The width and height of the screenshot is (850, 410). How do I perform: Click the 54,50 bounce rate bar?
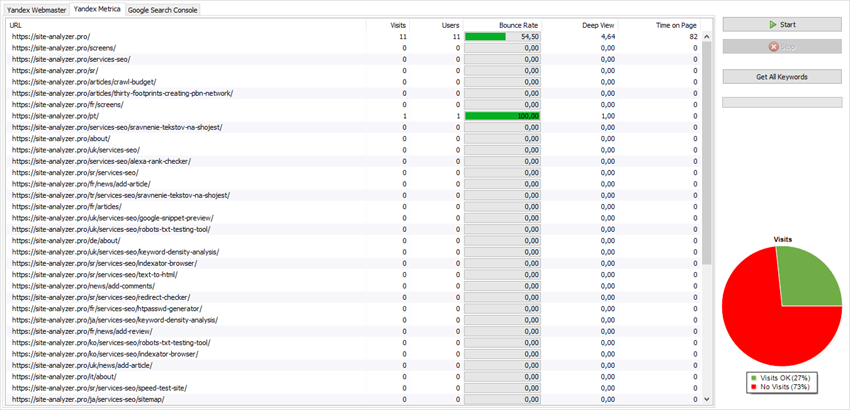point(503,36)
